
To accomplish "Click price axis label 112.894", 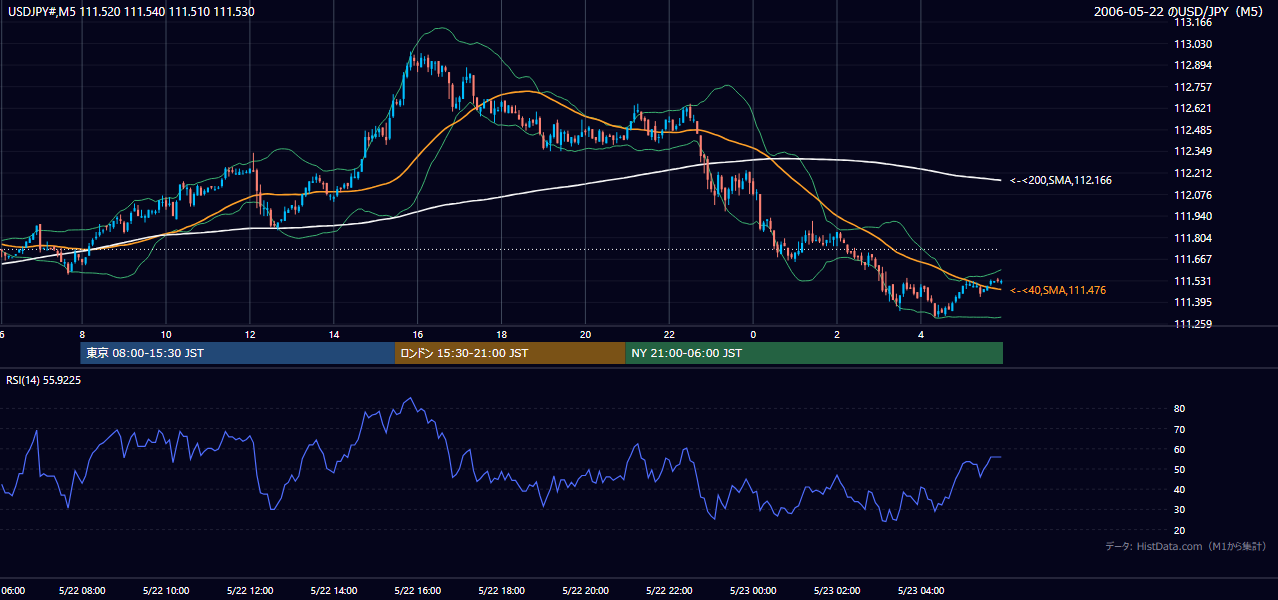I will pos(1192,65).
